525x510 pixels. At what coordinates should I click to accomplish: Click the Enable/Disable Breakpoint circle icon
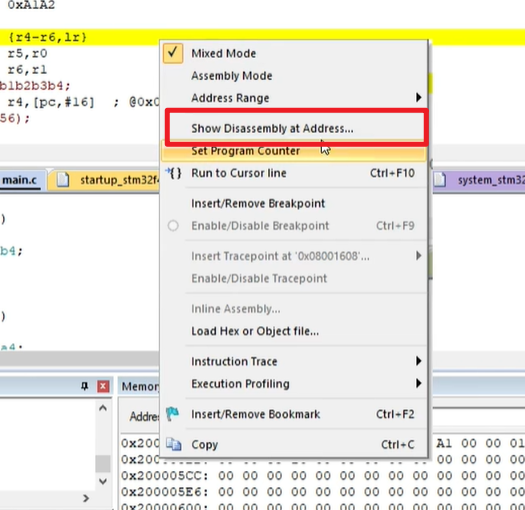pos(173,226)
